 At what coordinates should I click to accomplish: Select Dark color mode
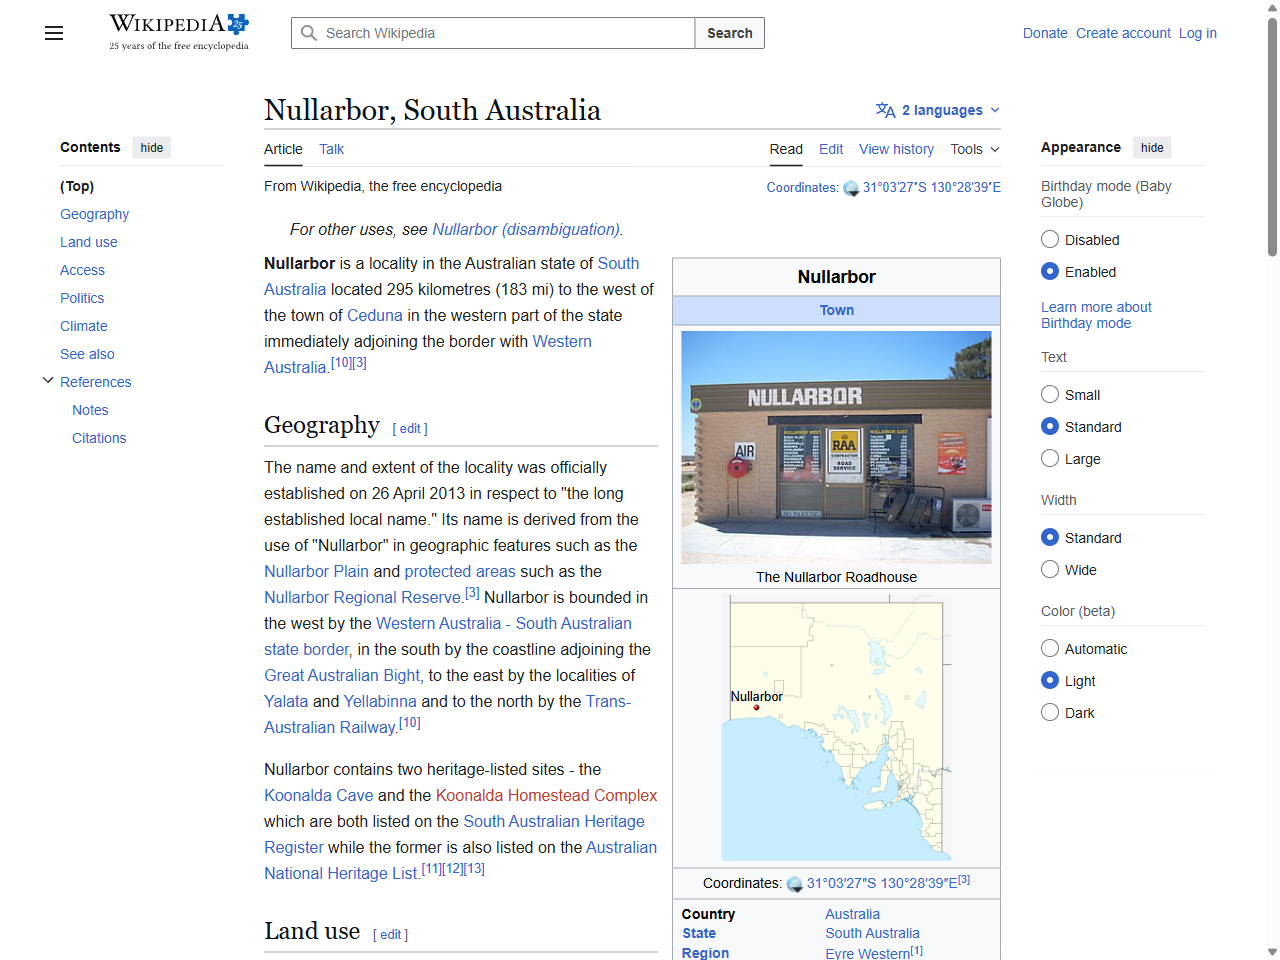pos(1050,712)
